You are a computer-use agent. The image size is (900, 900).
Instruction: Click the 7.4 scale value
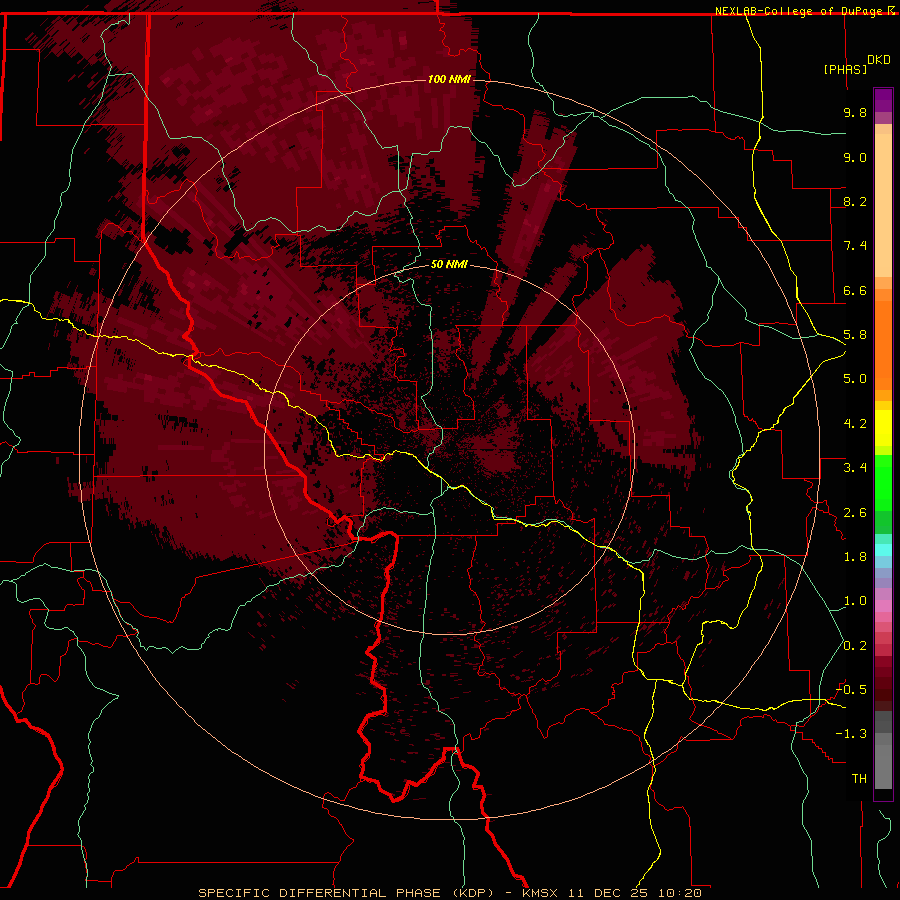click(x=855, y=246)
